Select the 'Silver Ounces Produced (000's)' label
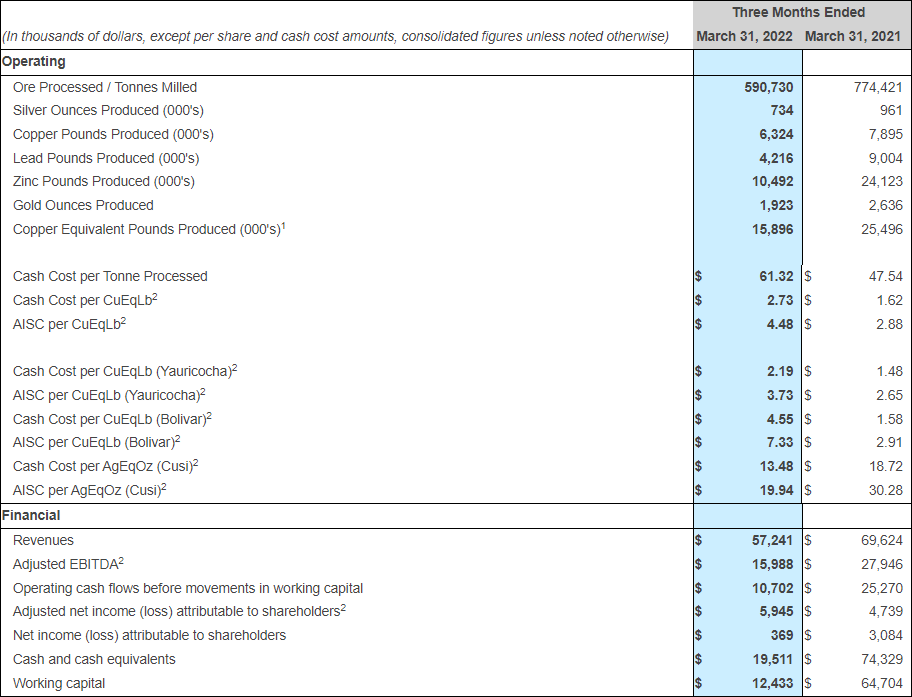This screenshot has height=697, width=912. (x=102, y=110)
